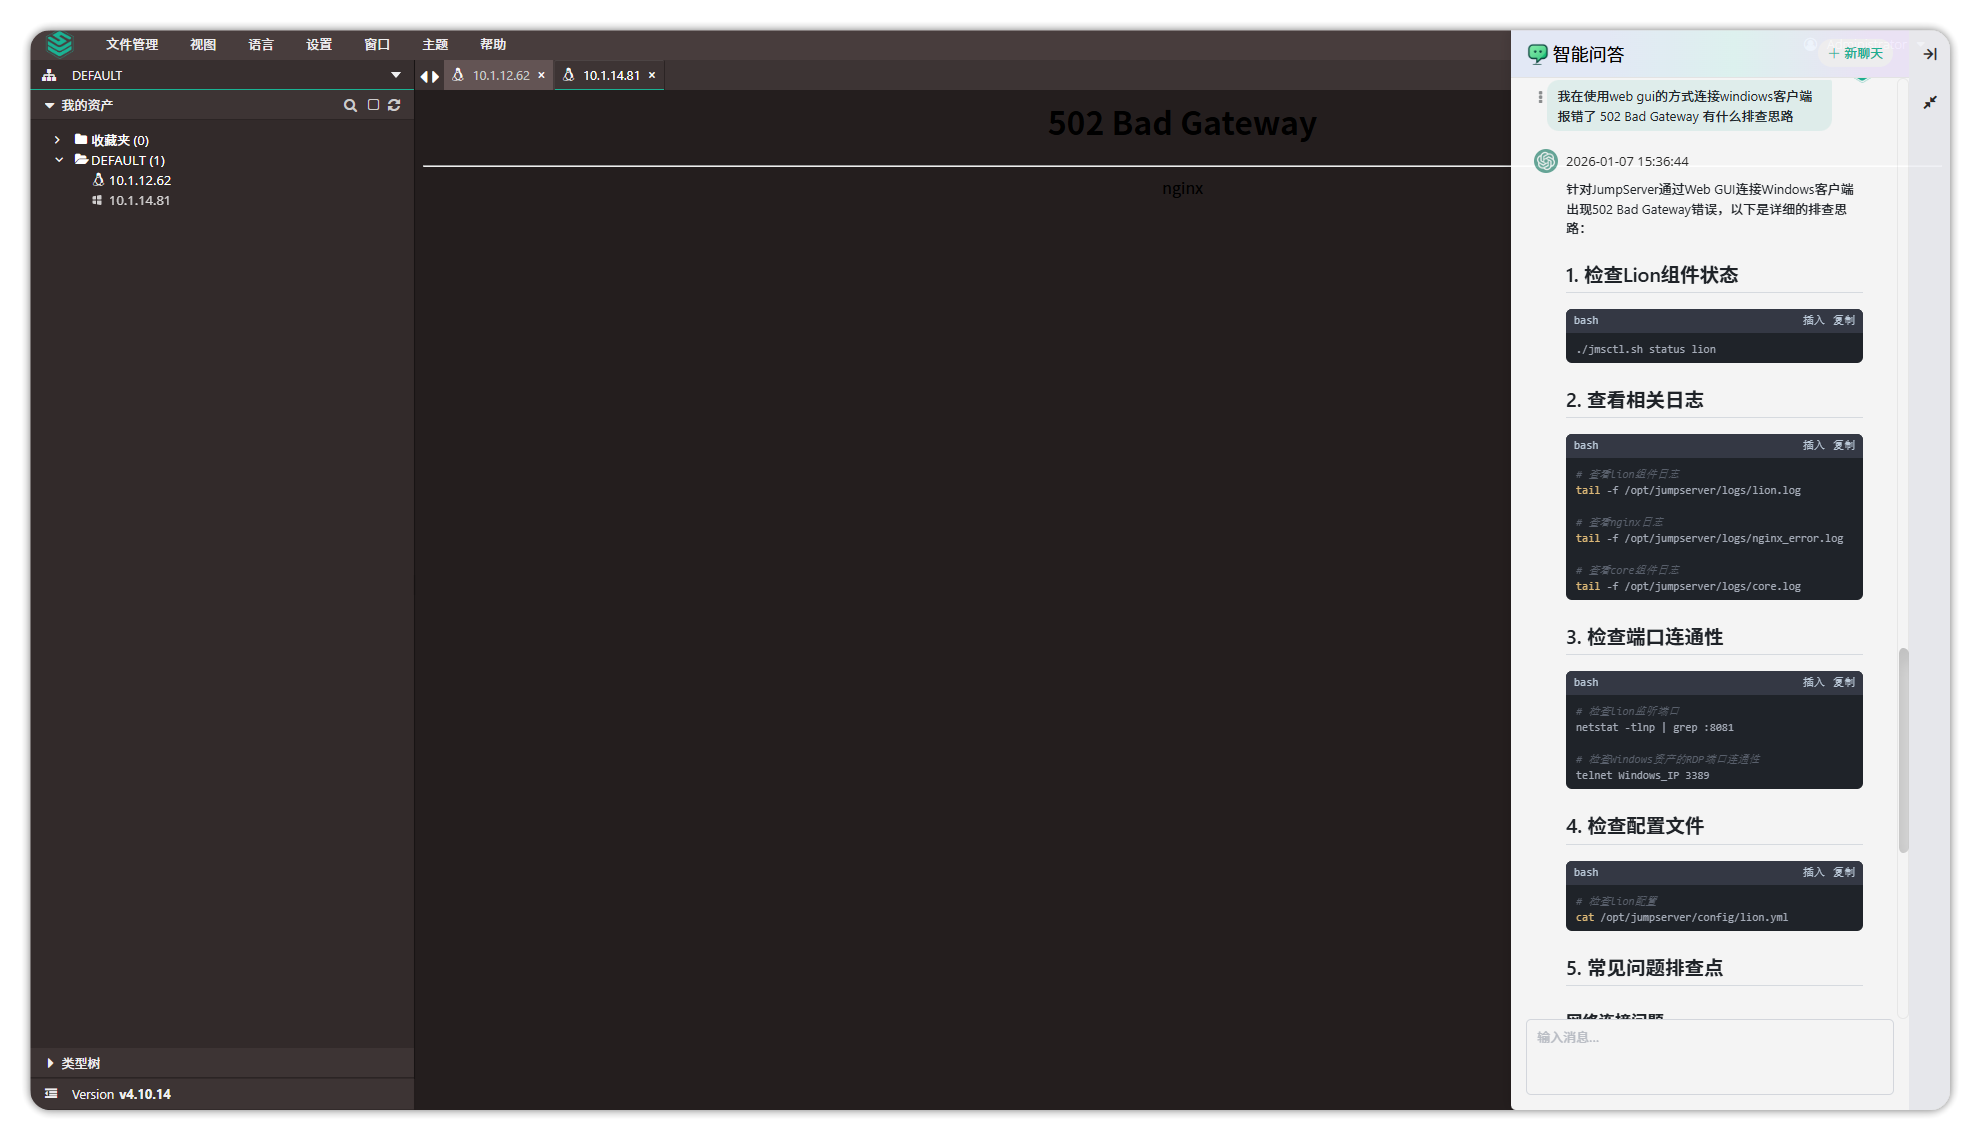Open the 文件管理 menu
Screen dimensions: 1980x1130
pyautogui.click(x=132, y=44)
